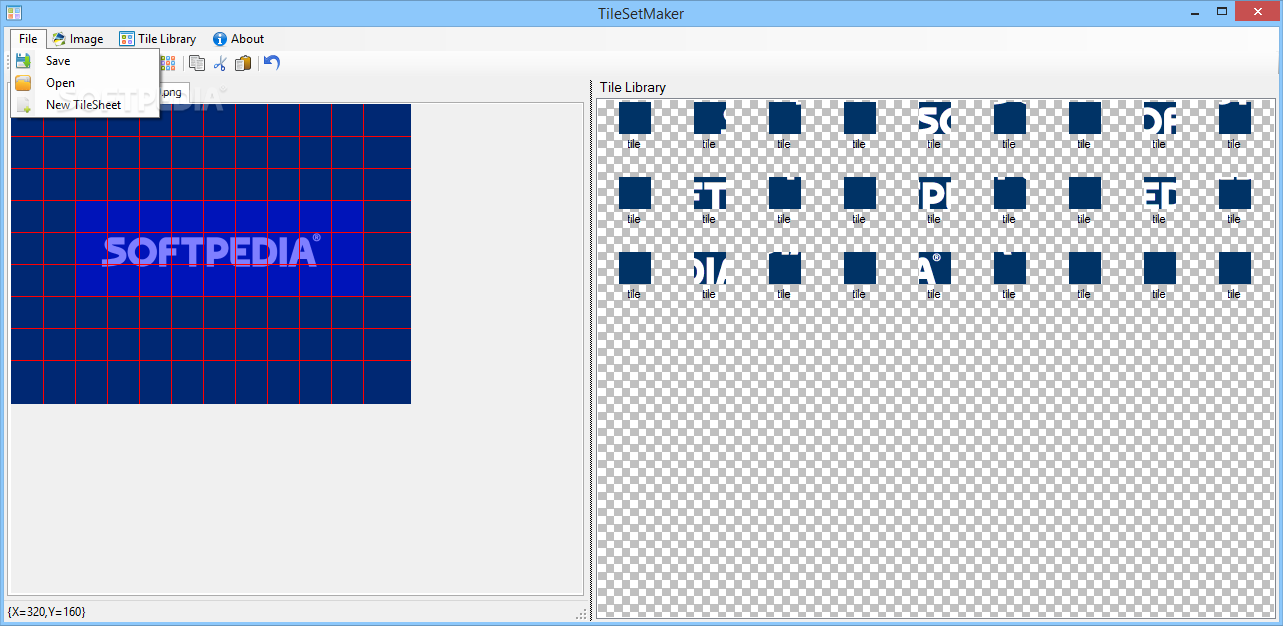Select first tile in top library row

[x=634, y=118]
